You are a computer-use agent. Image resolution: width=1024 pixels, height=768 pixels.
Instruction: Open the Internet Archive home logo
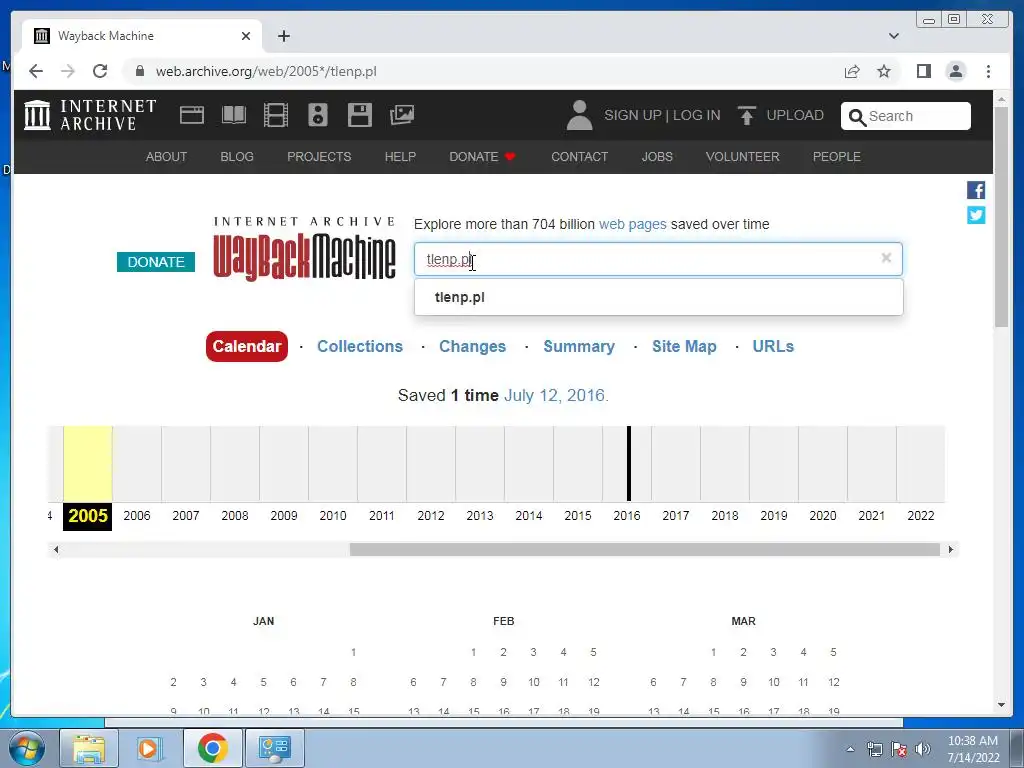tap(90, 115)
